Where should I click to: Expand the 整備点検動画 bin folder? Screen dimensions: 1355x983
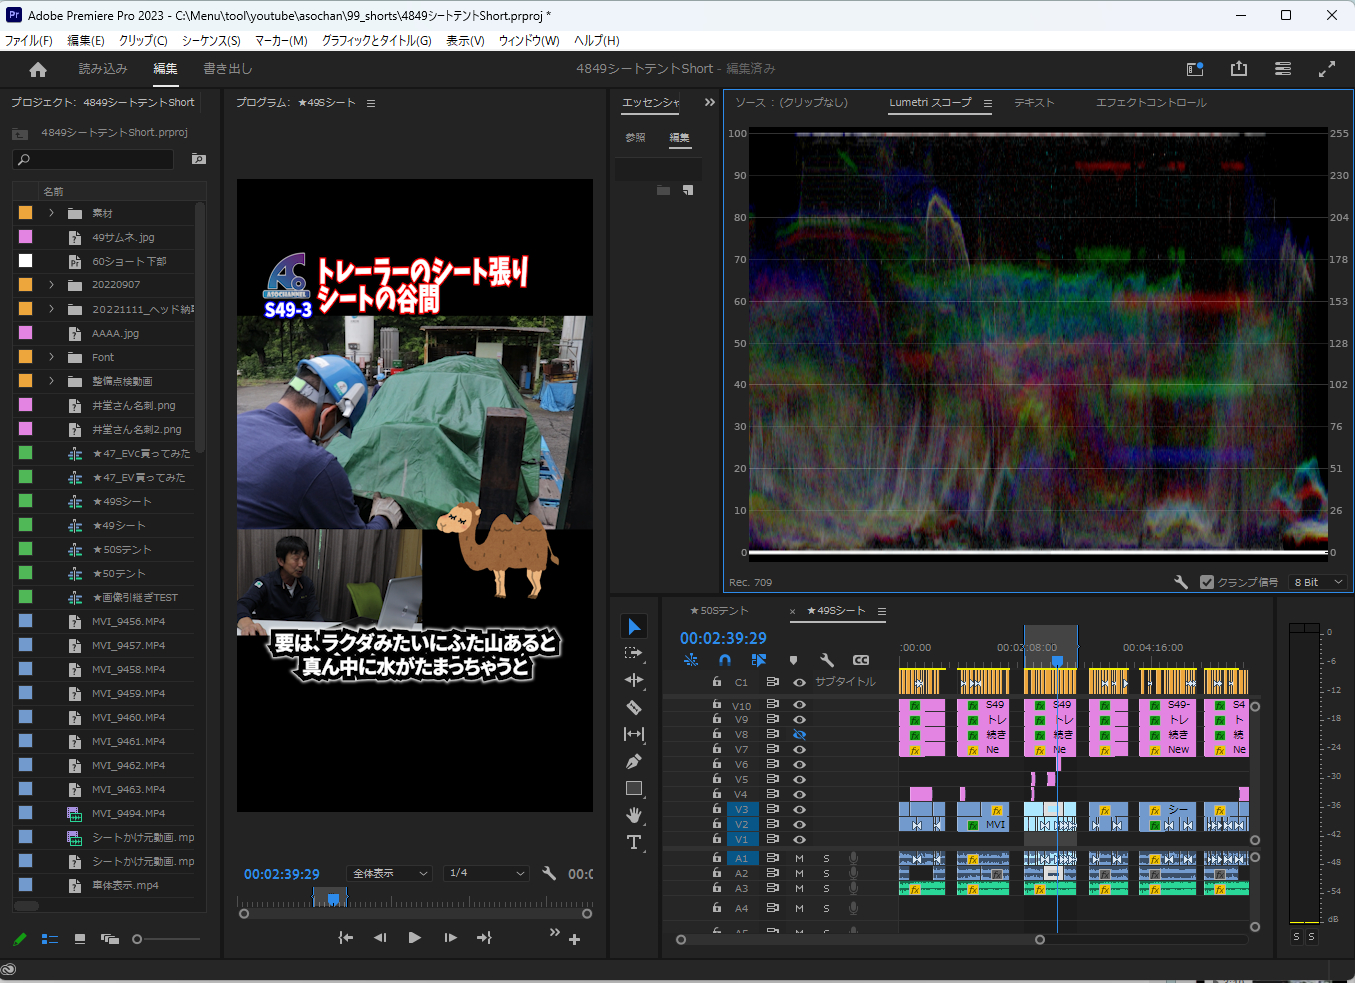tap(51, 381)
